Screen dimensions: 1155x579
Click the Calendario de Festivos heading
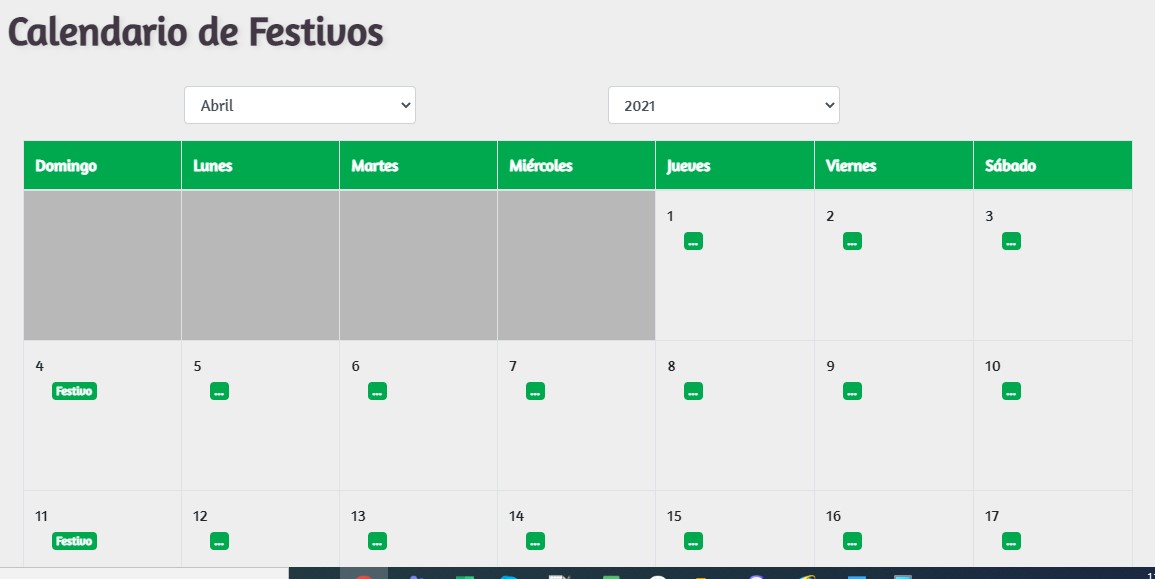coord(196,32)
